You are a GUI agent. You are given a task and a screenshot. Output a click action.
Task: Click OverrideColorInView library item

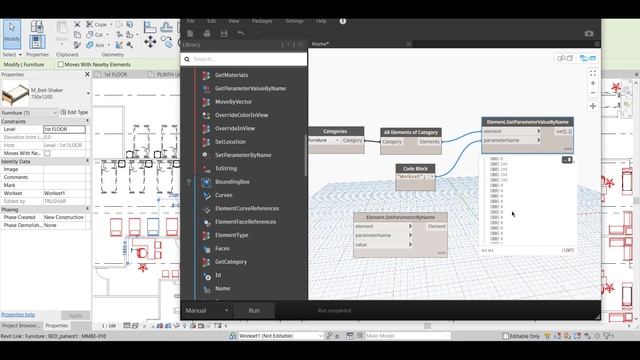coord(241,115)
